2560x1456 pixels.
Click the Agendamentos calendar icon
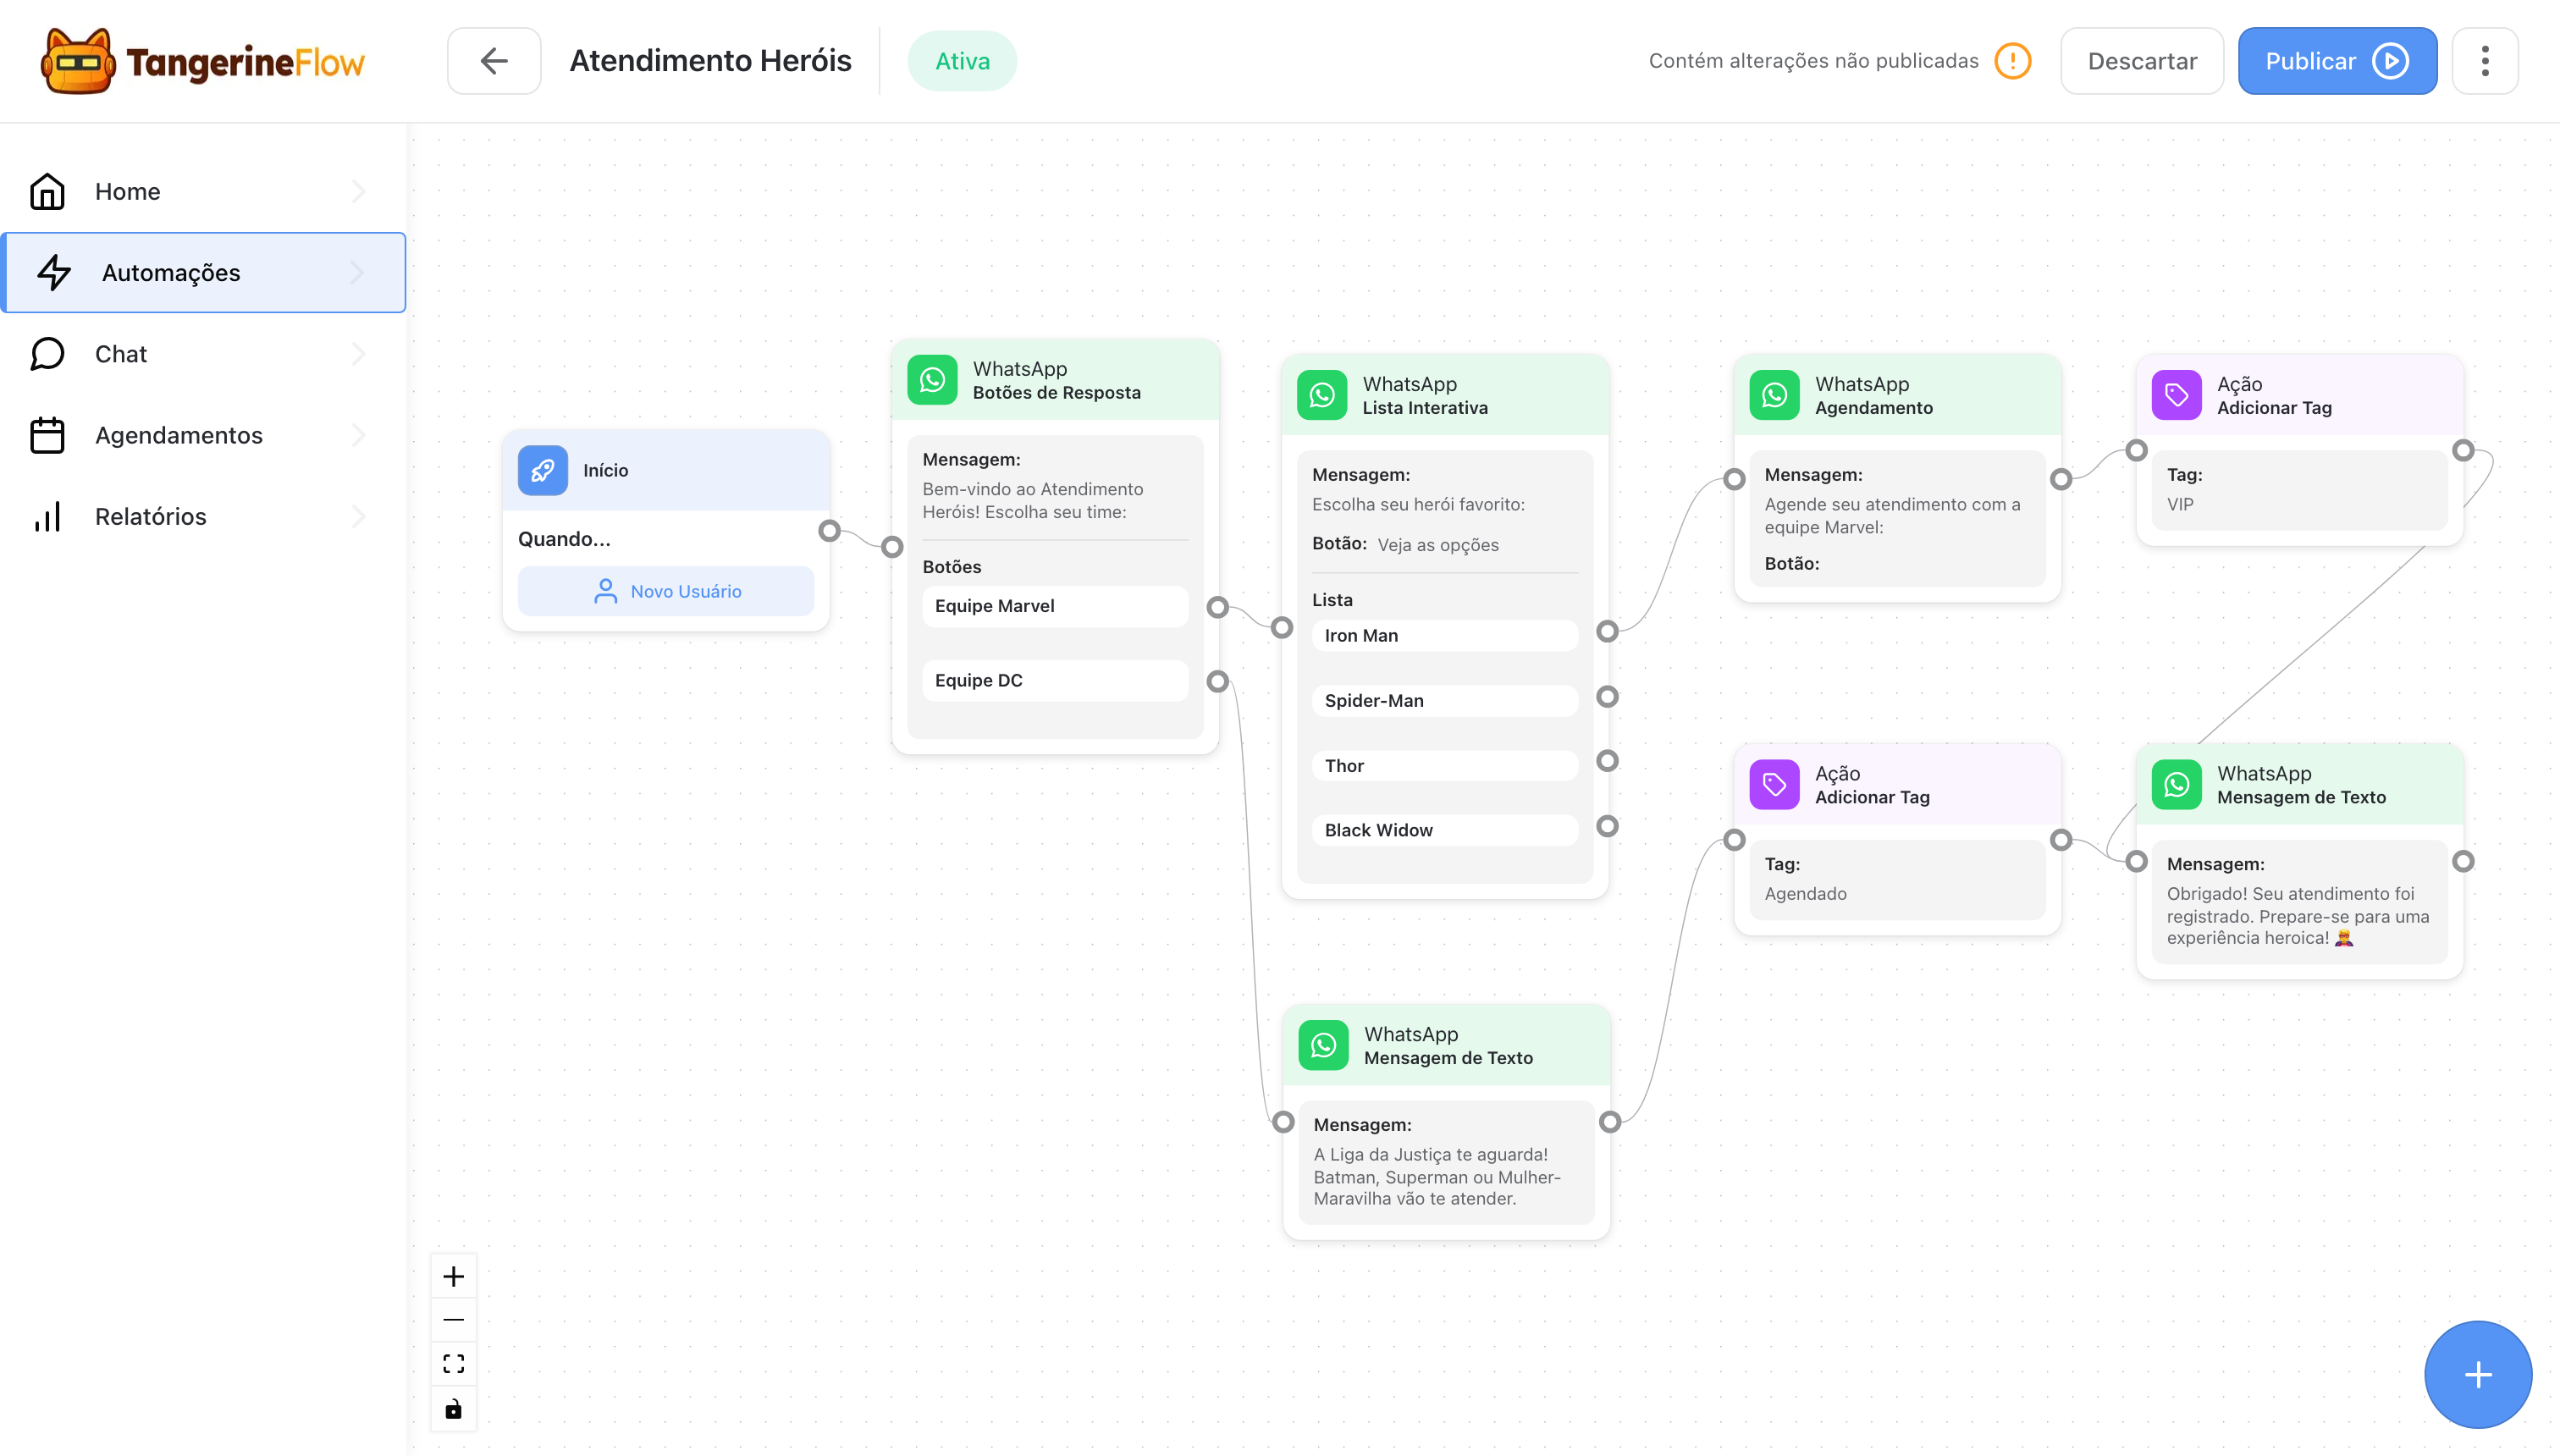tap(47, 435)
